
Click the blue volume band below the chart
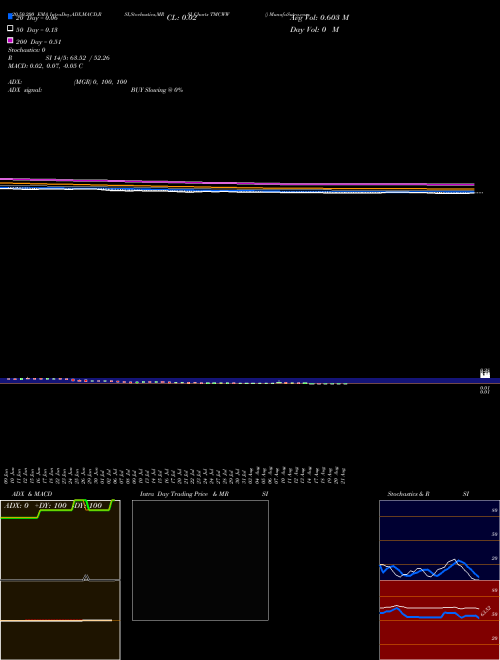pyautogui.click(x=250, y=381)
